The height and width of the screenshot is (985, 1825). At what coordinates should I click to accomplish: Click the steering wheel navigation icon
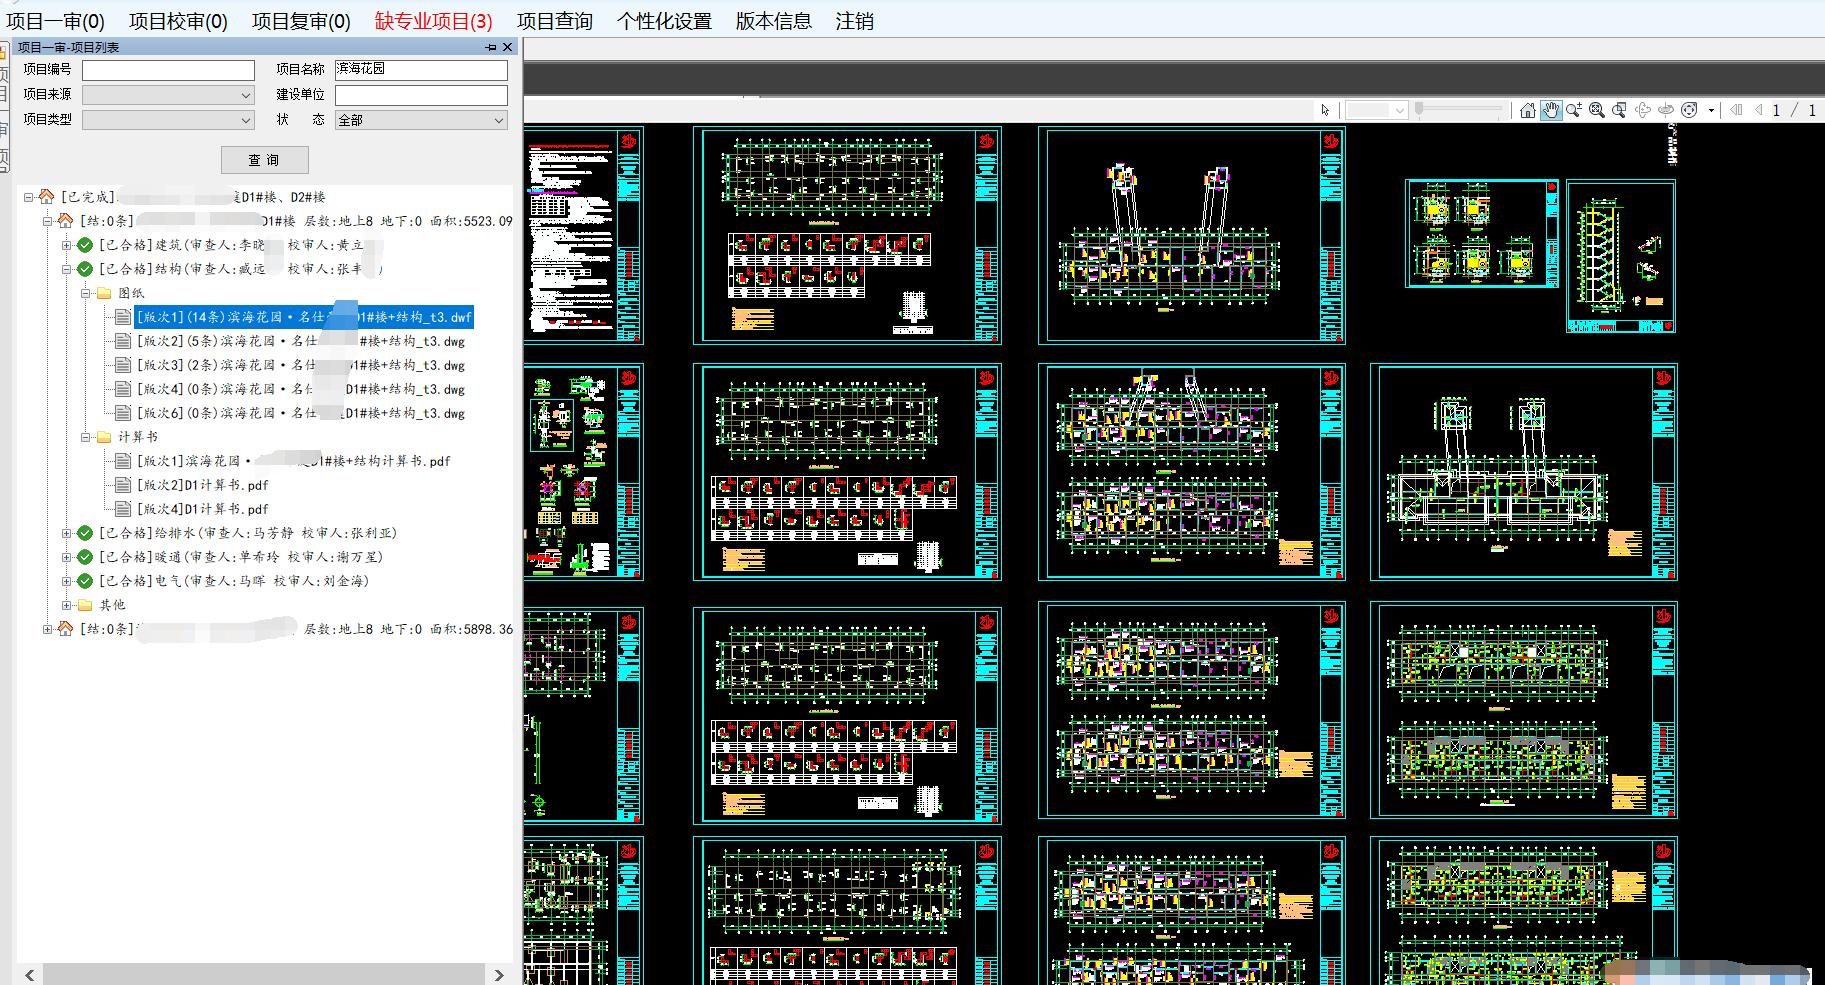[1689, 110]
